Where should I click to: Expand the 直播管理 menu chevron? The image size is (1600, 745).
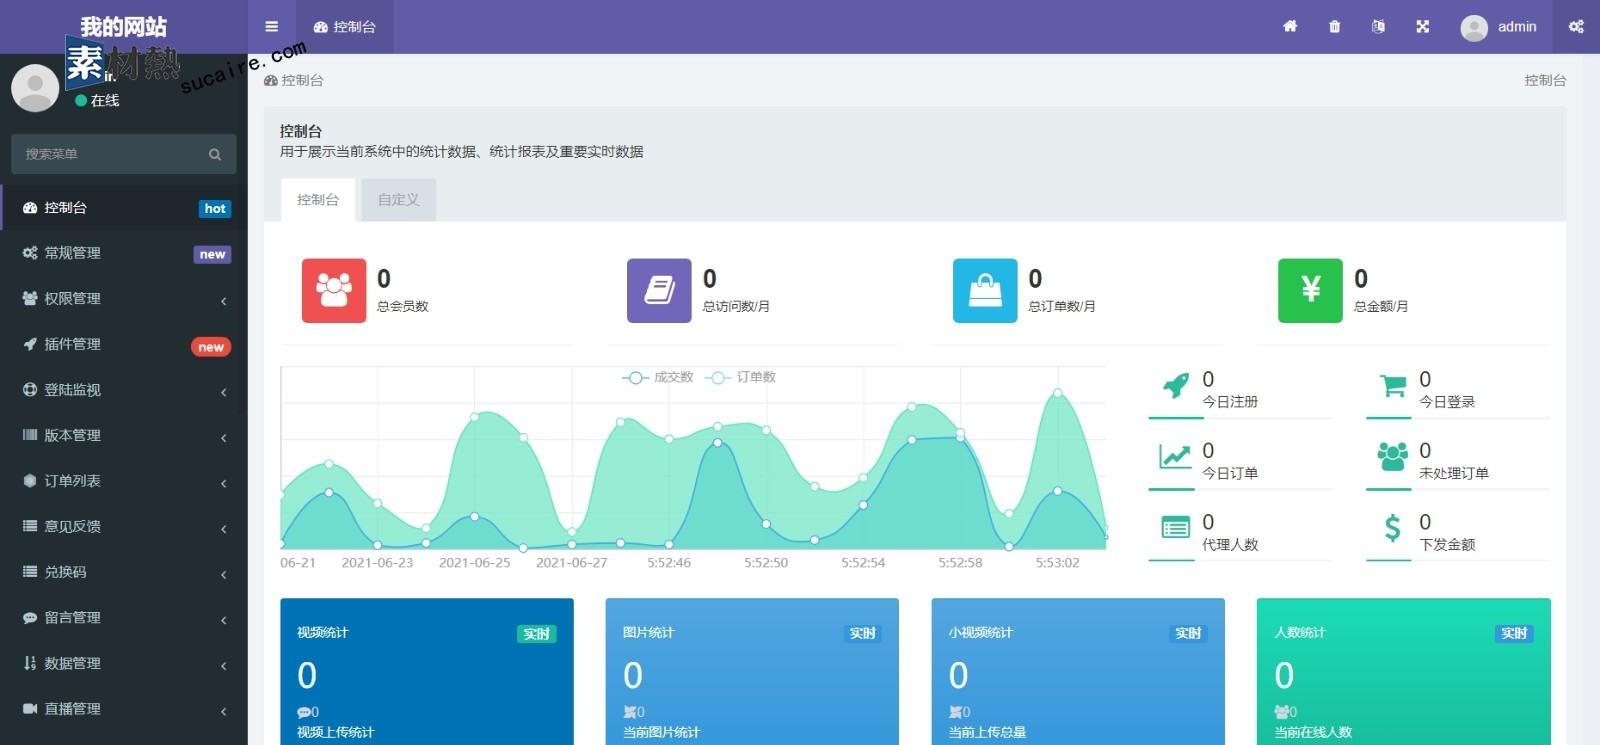224,711
